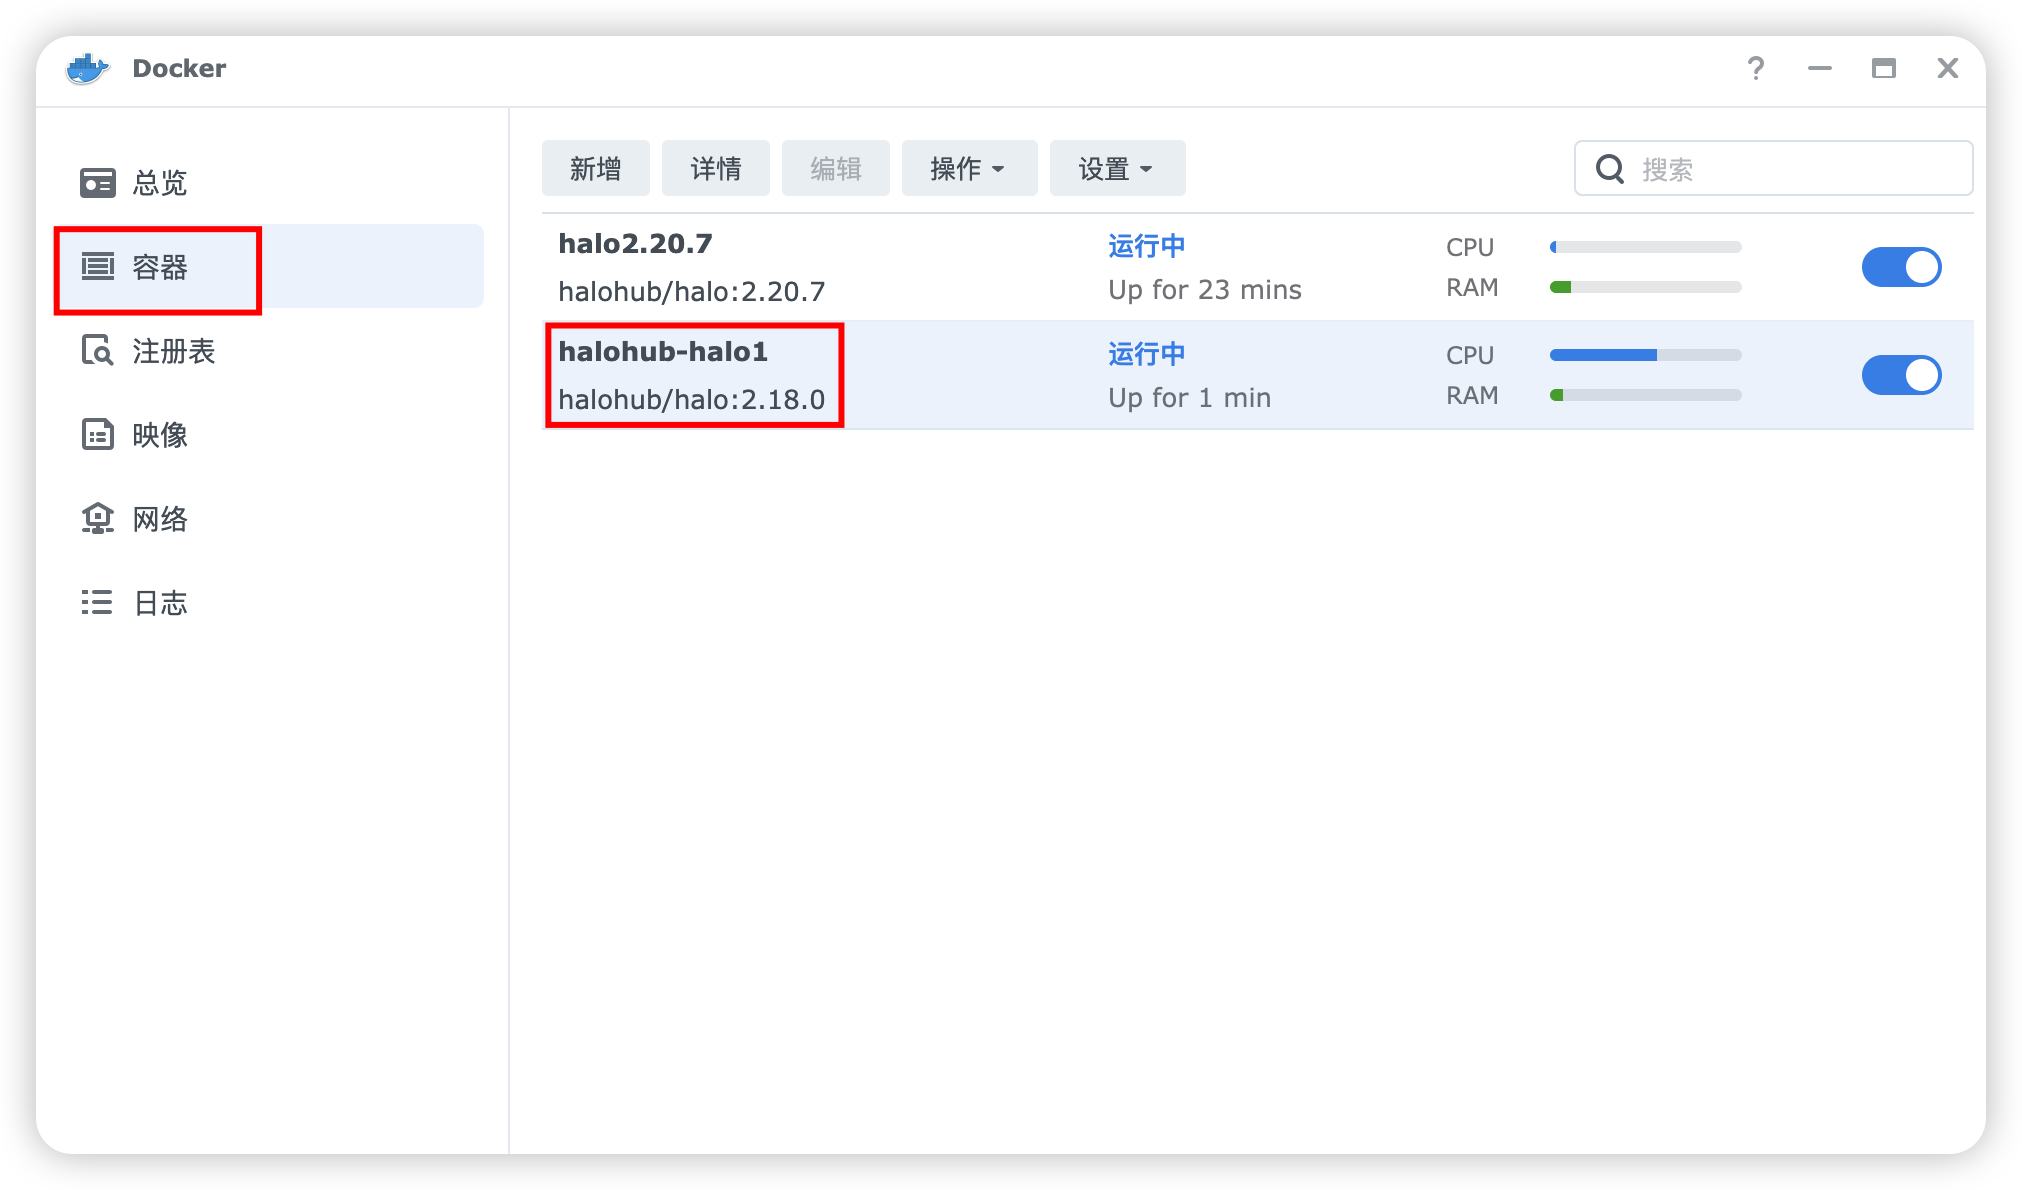Open the 设置 settings dropdown
2022x1190 pixels.
[1118, 168]
